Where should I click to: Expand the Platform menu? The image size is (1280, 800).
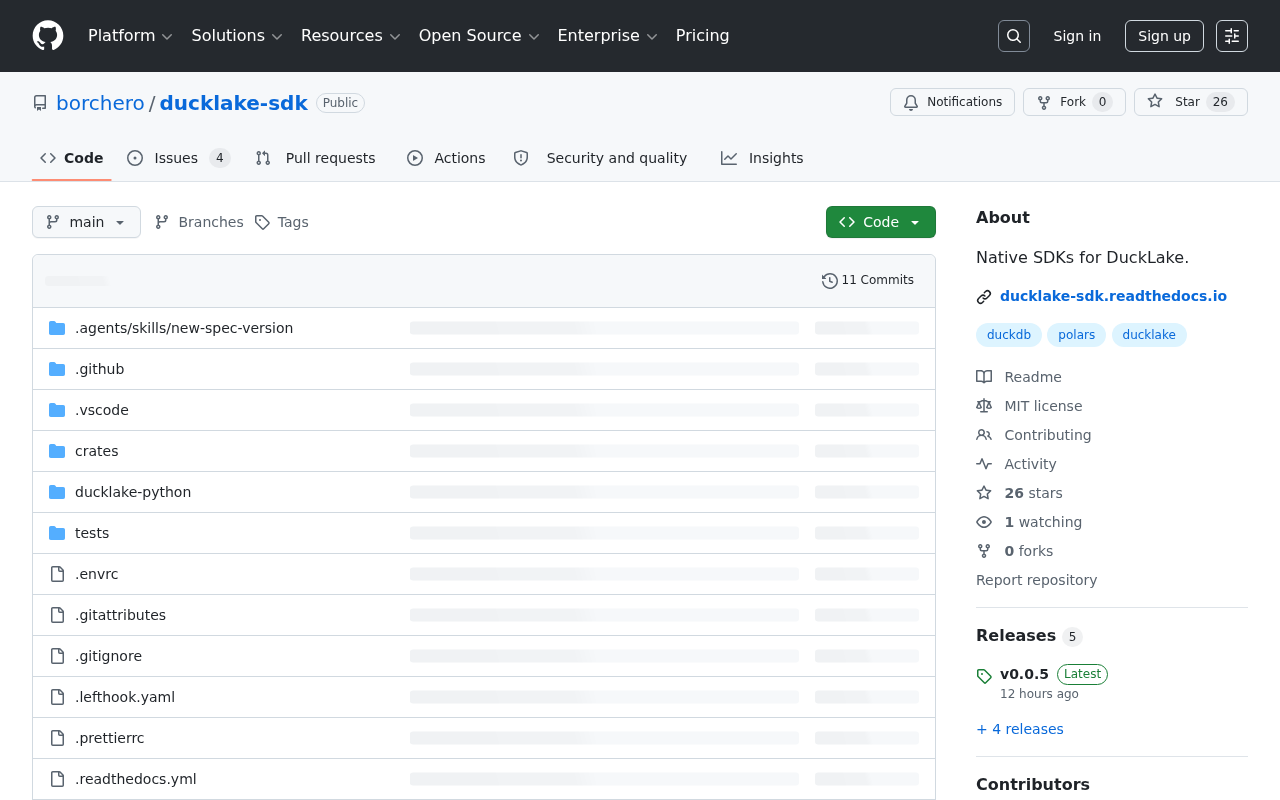click(x=131, y=36)
